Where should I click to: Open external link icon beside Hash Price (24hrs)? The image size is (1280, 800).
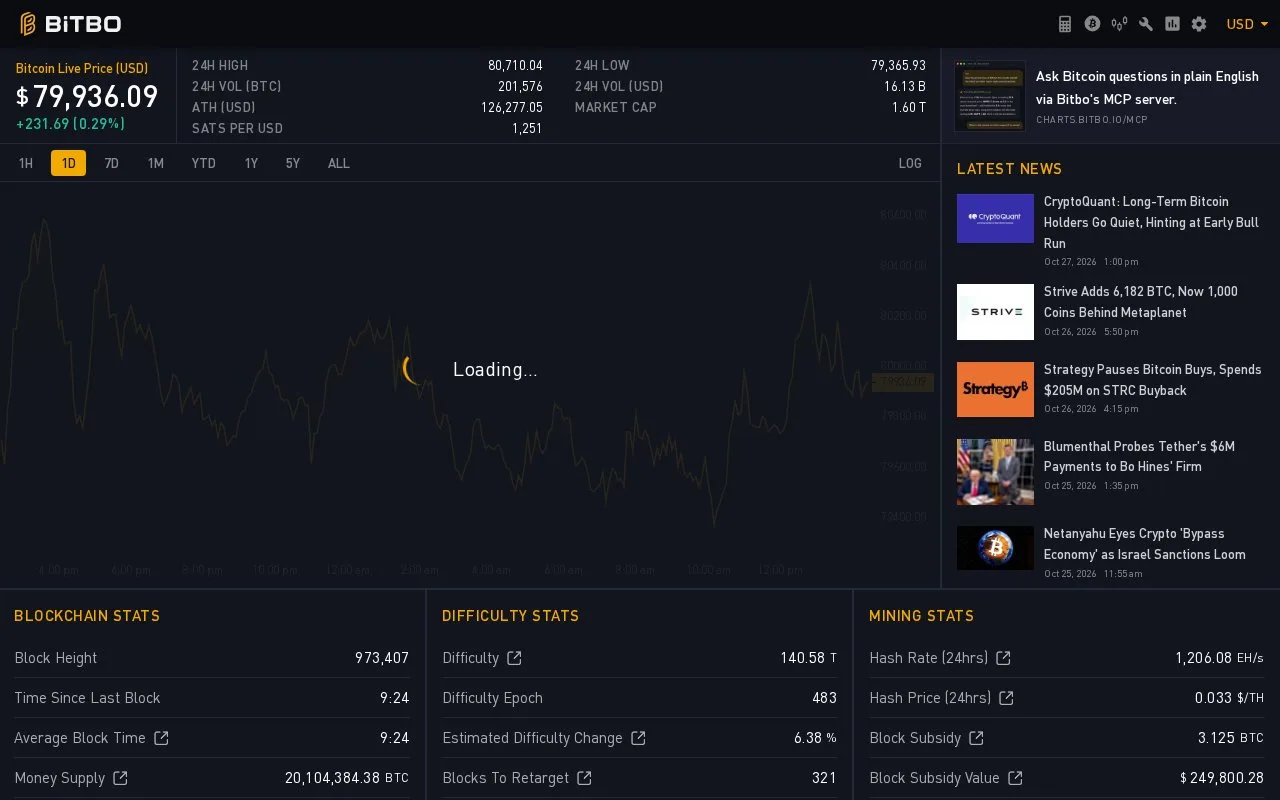tap(1006, 698)
